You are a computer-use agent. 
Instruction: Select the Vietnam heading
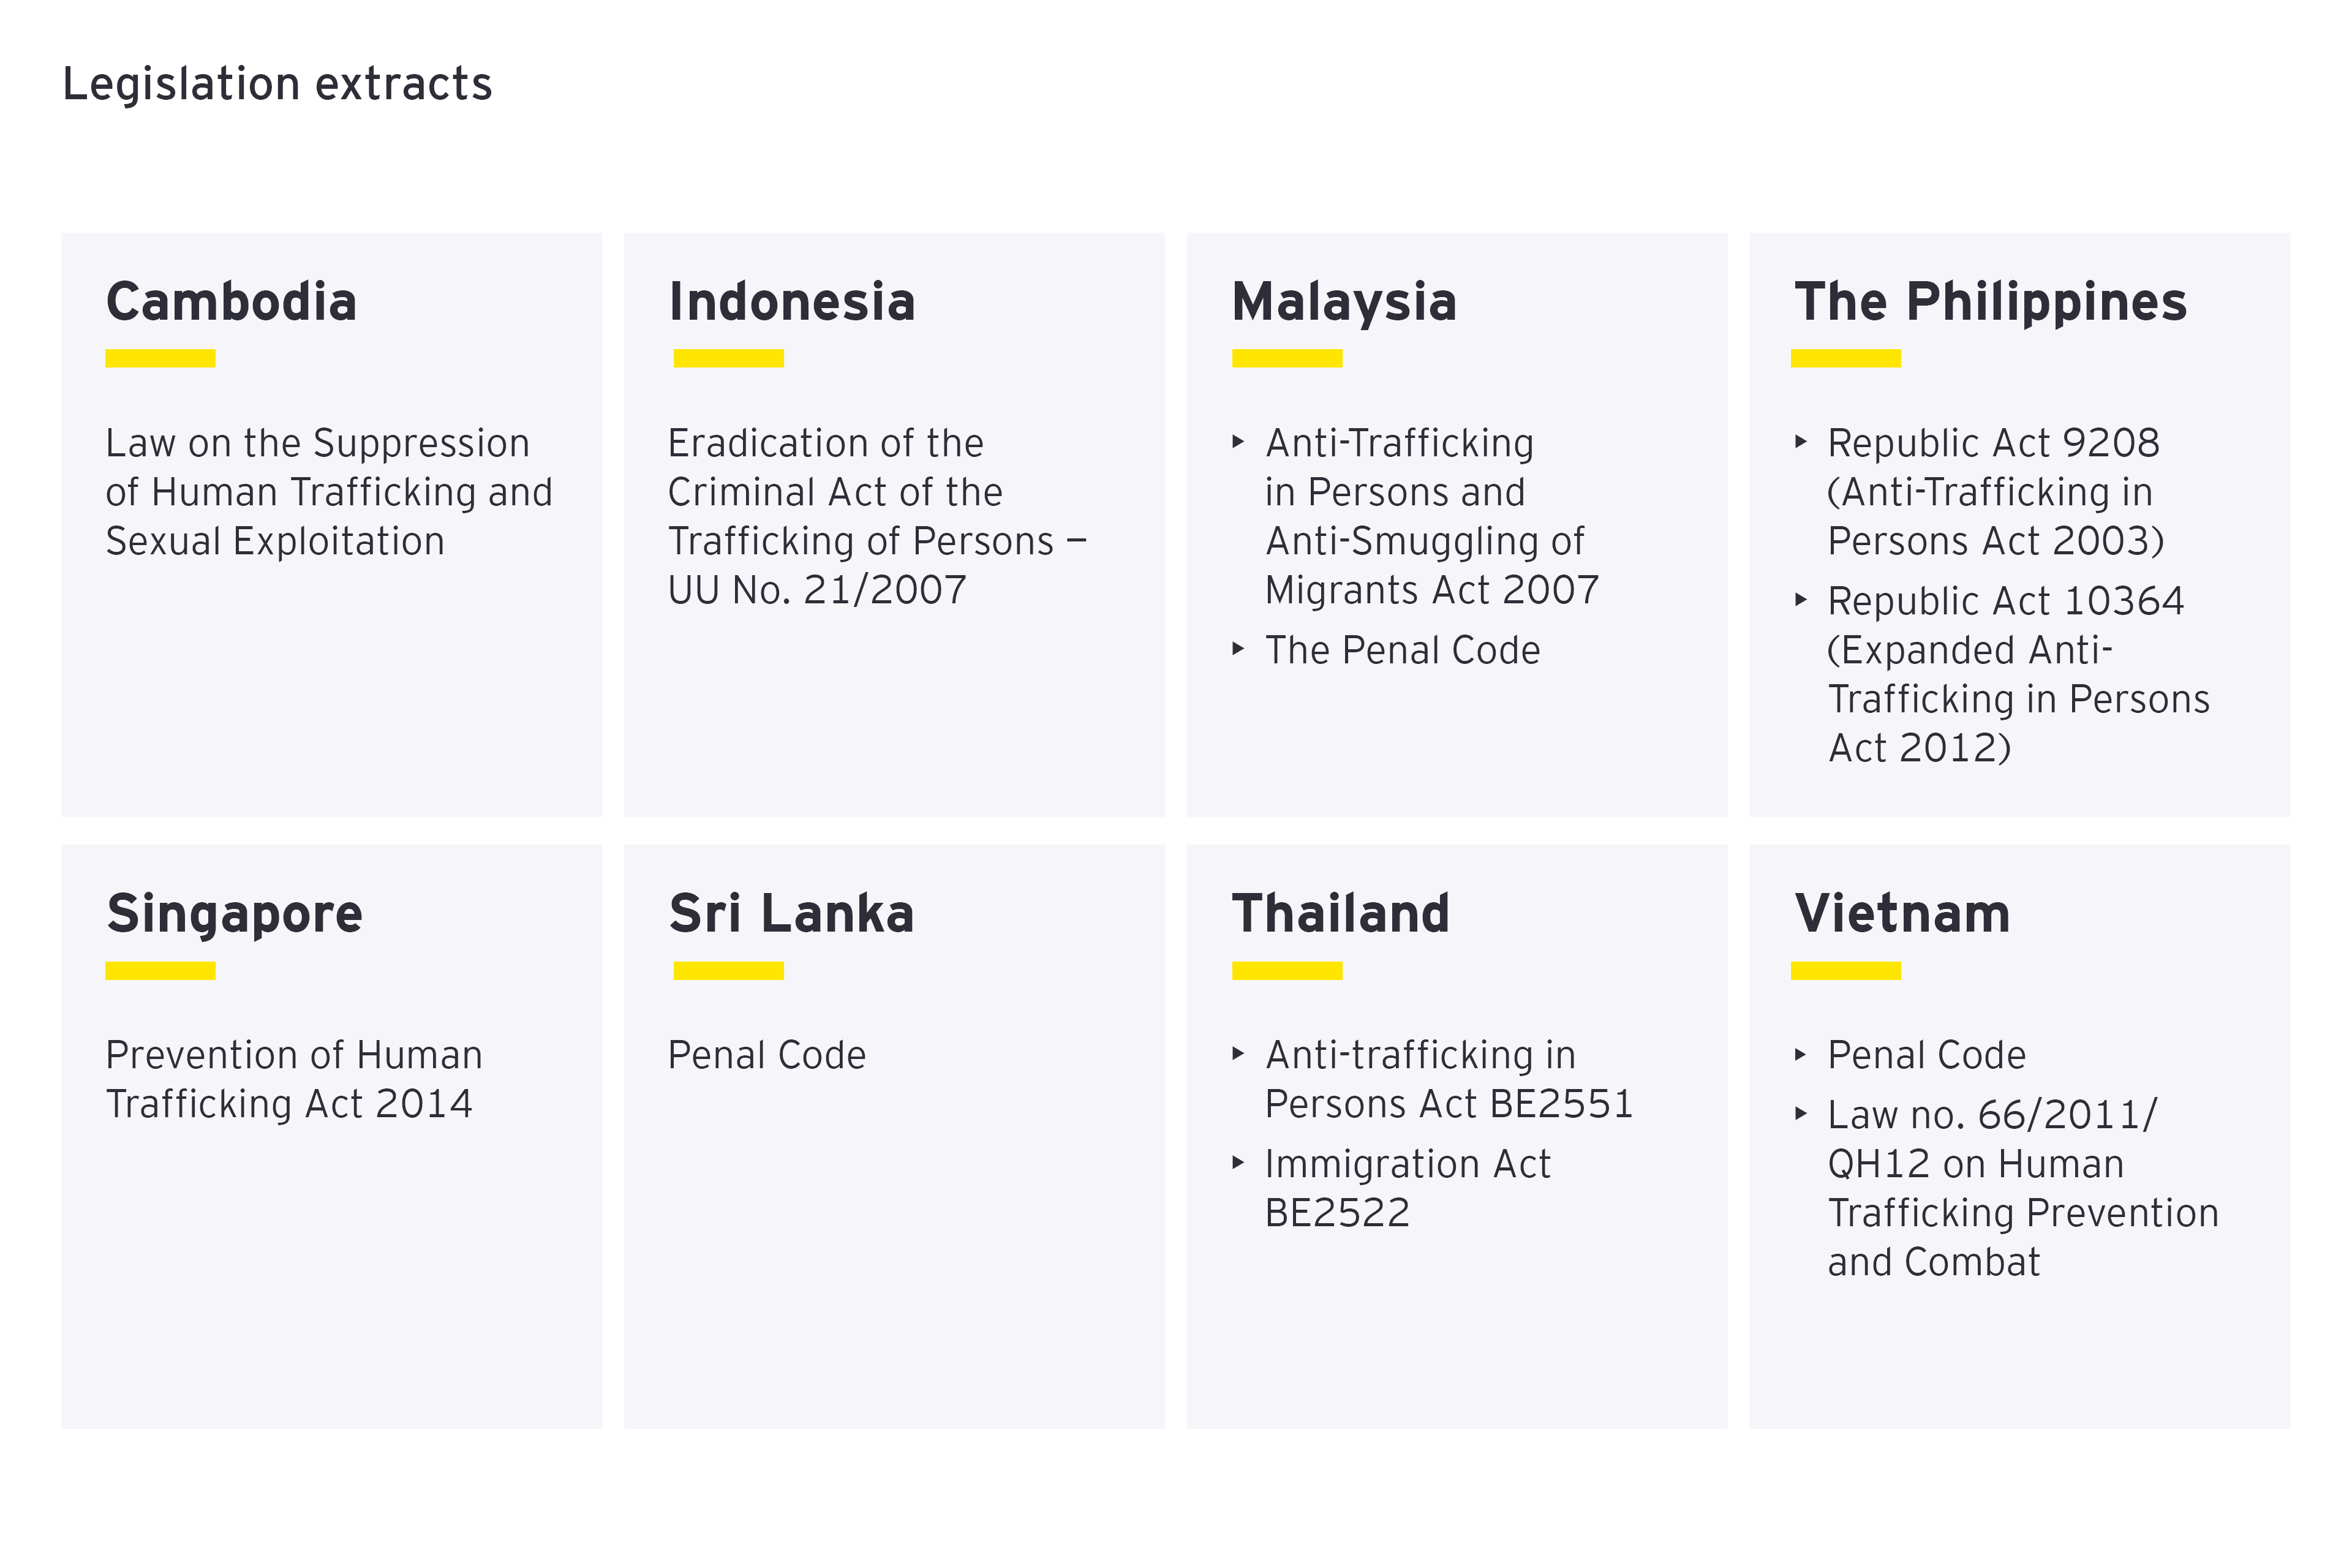point(1902,914)
